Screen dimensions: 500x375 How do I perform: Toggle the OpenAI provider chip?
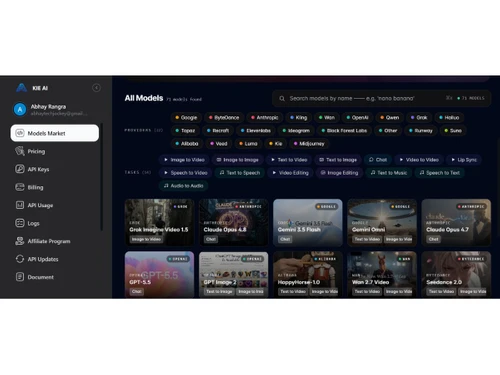click(357, 117)
